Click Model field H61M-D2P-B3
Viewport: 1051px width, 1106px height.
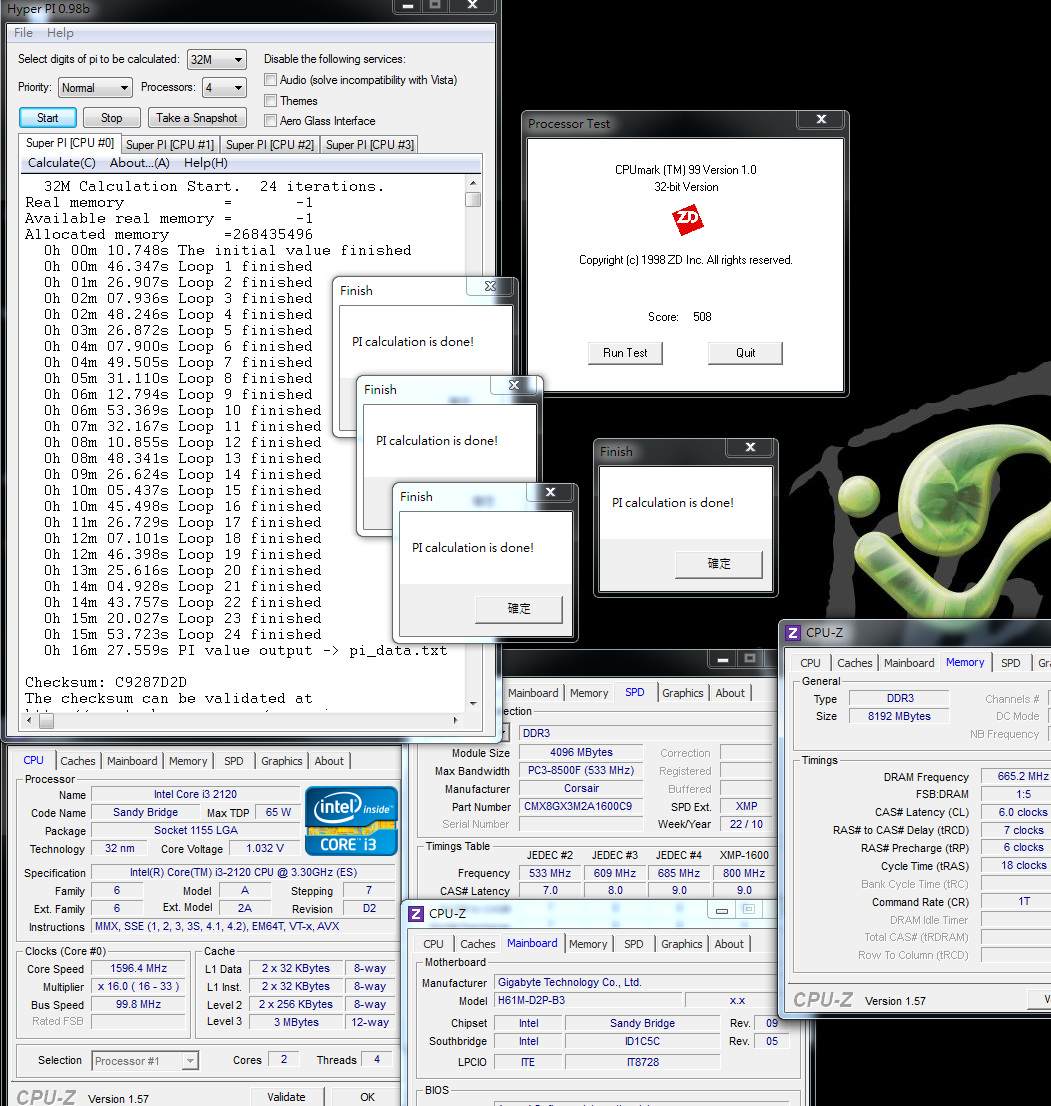588,1000
